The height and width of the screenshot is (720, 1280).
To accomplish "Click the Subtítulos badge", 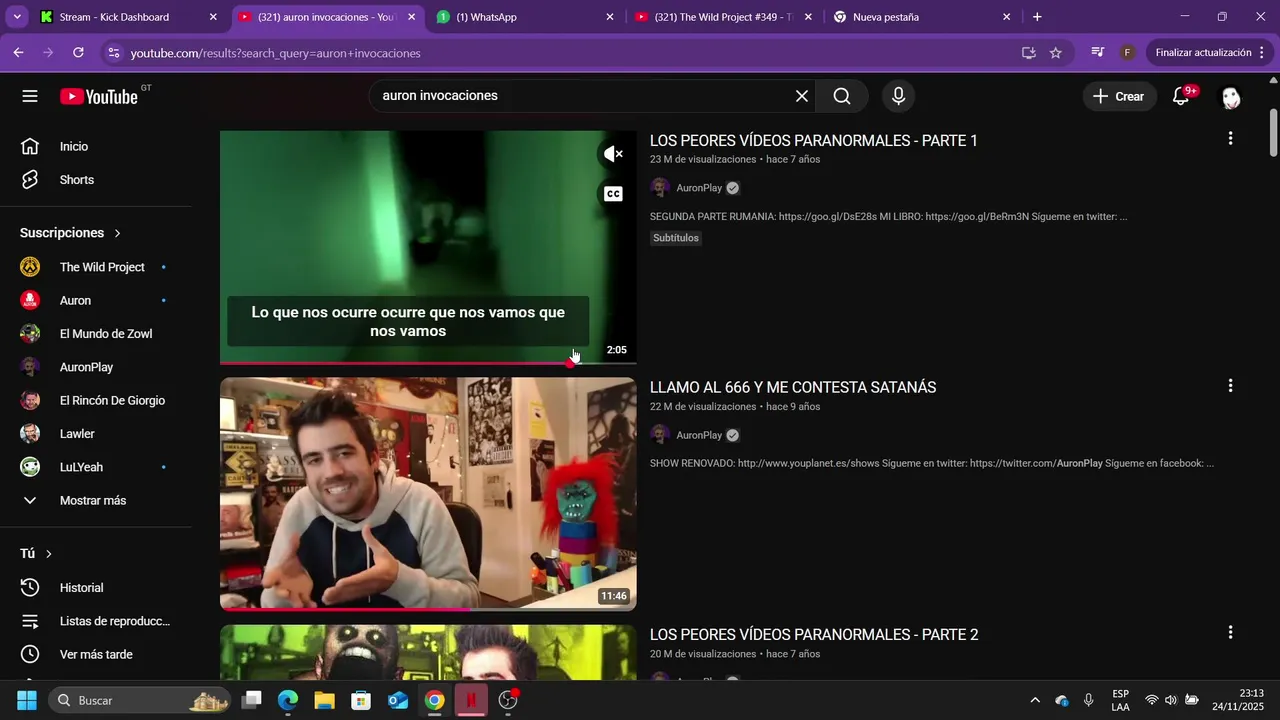I will click(x=676, y=238).
